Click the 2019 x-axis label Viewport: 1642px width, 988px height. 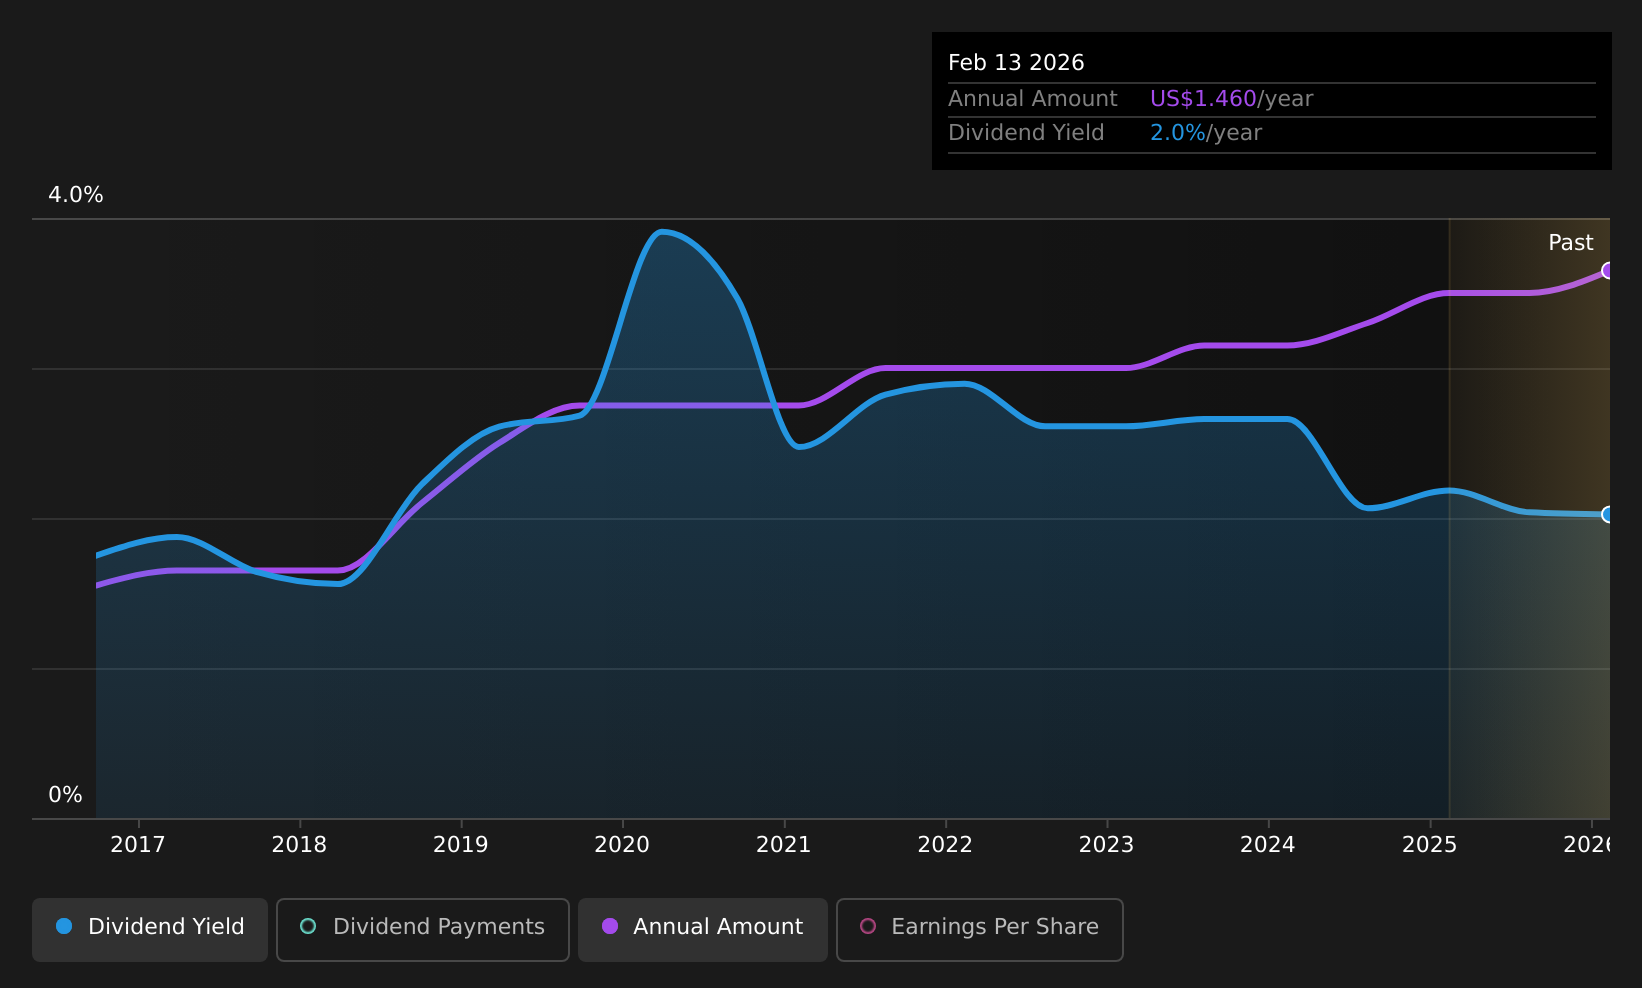[x=461, y=845]
